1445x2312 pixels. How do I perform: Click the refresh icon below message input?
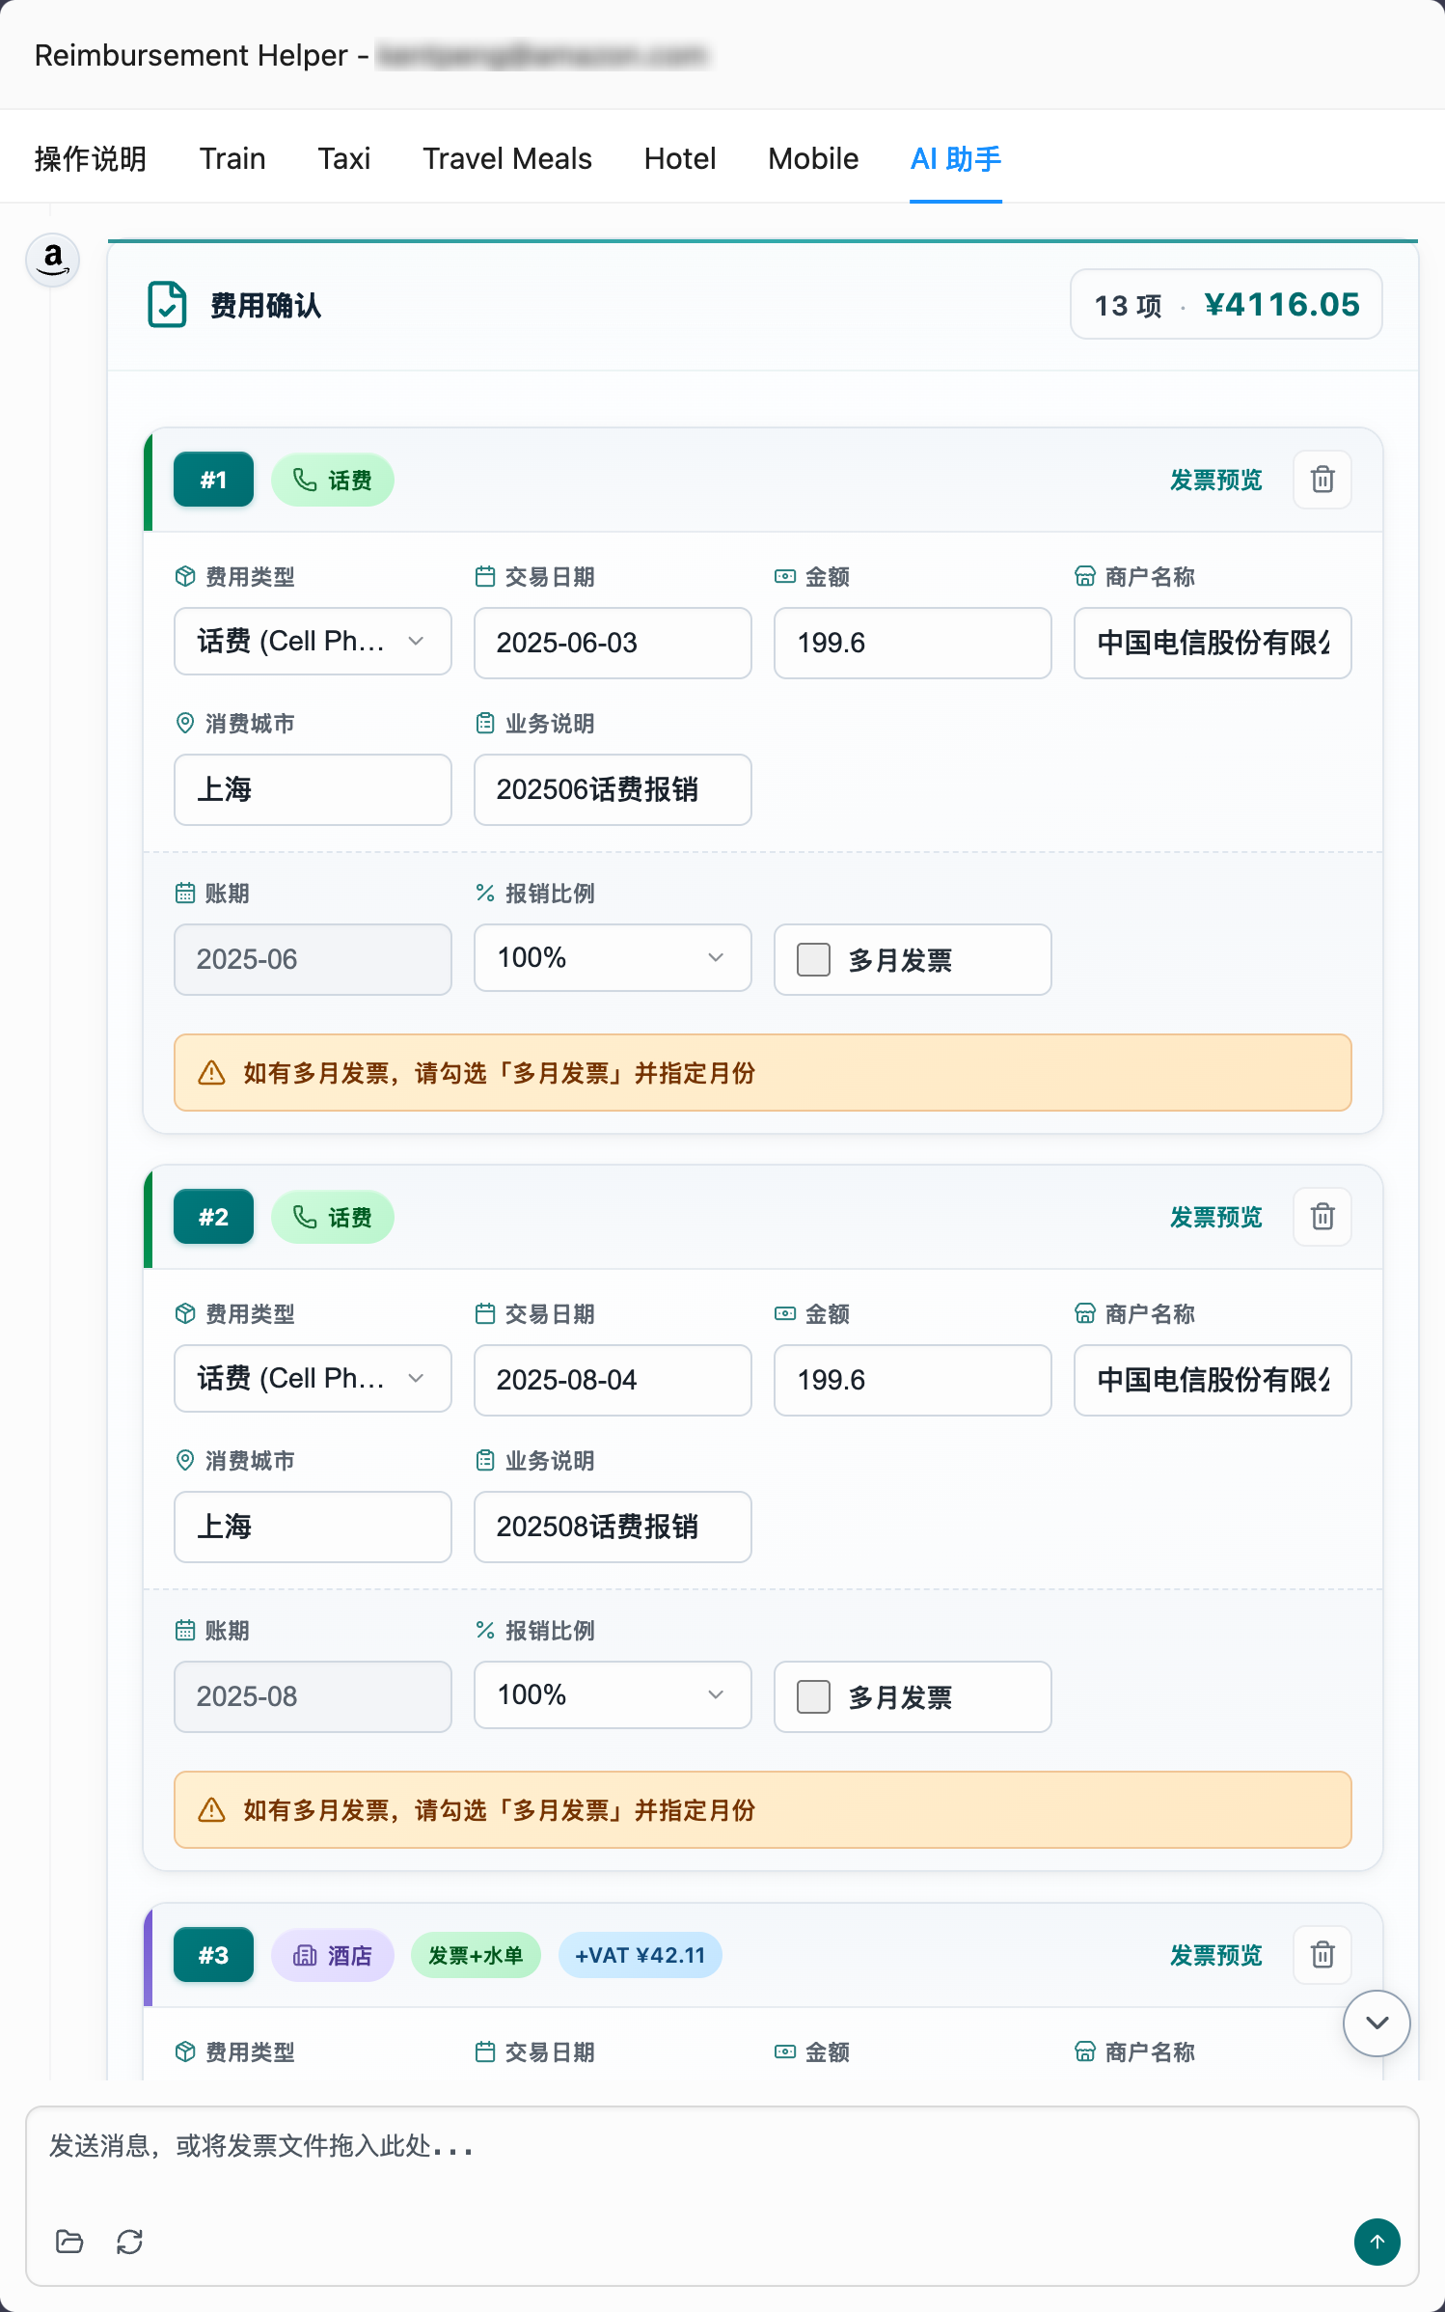(130, 2241)
